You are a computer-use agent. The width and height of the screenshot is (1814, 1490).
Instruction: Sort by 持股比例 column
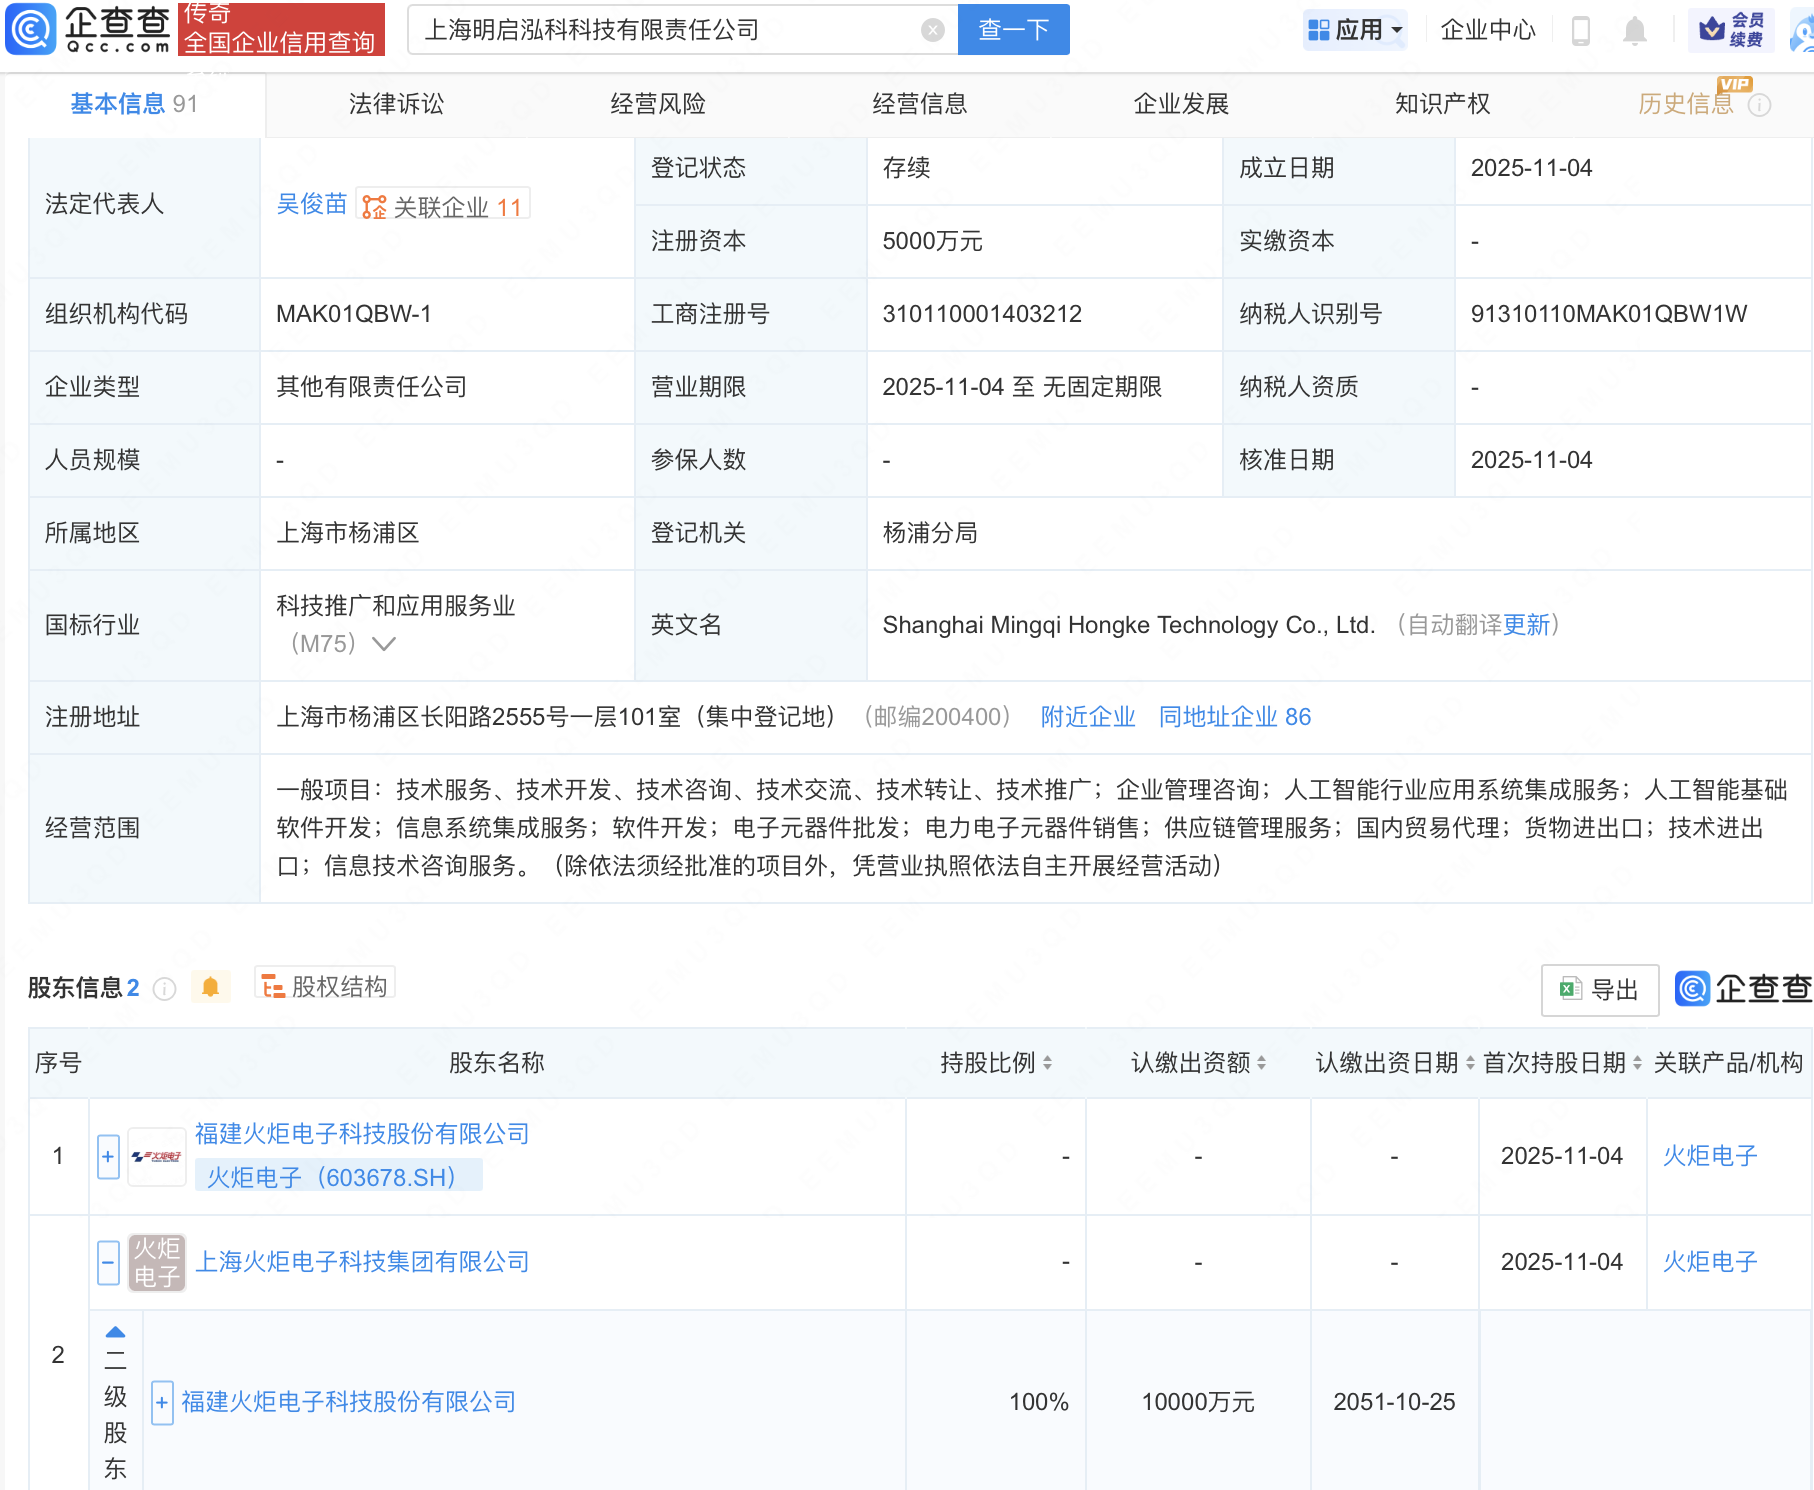[x=1046, y=1063]
